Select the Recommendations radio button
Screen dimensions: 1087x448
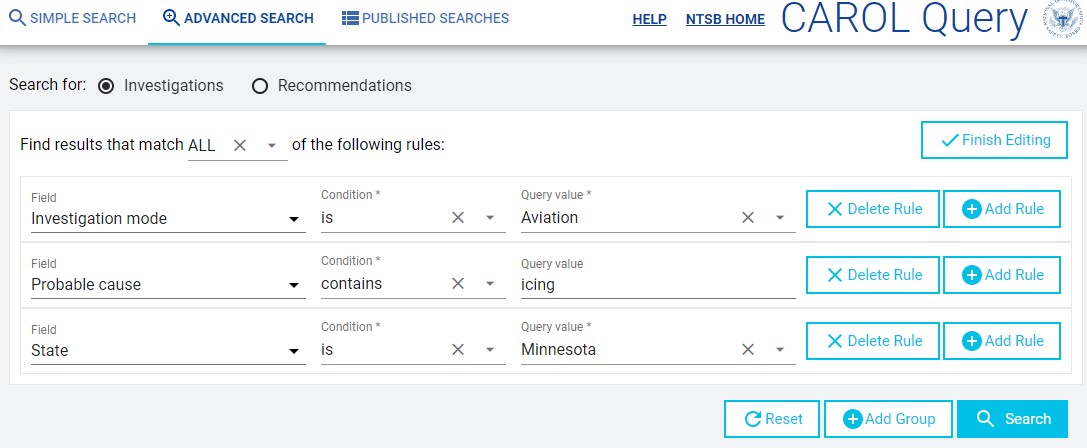pyautogui.click(x=260, y=86)
